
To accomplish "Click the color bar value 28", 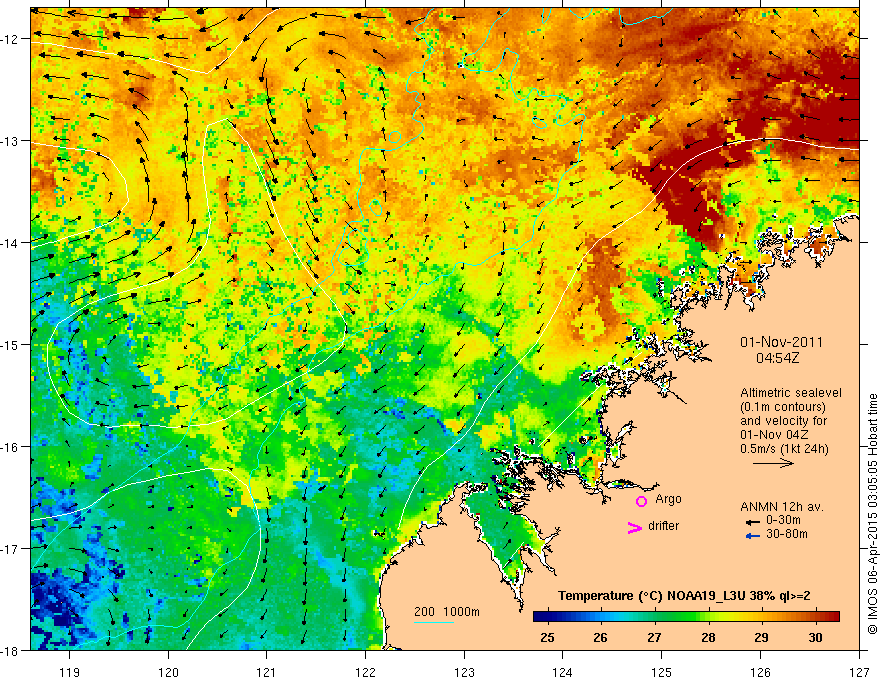I will (x=708, y=637).
